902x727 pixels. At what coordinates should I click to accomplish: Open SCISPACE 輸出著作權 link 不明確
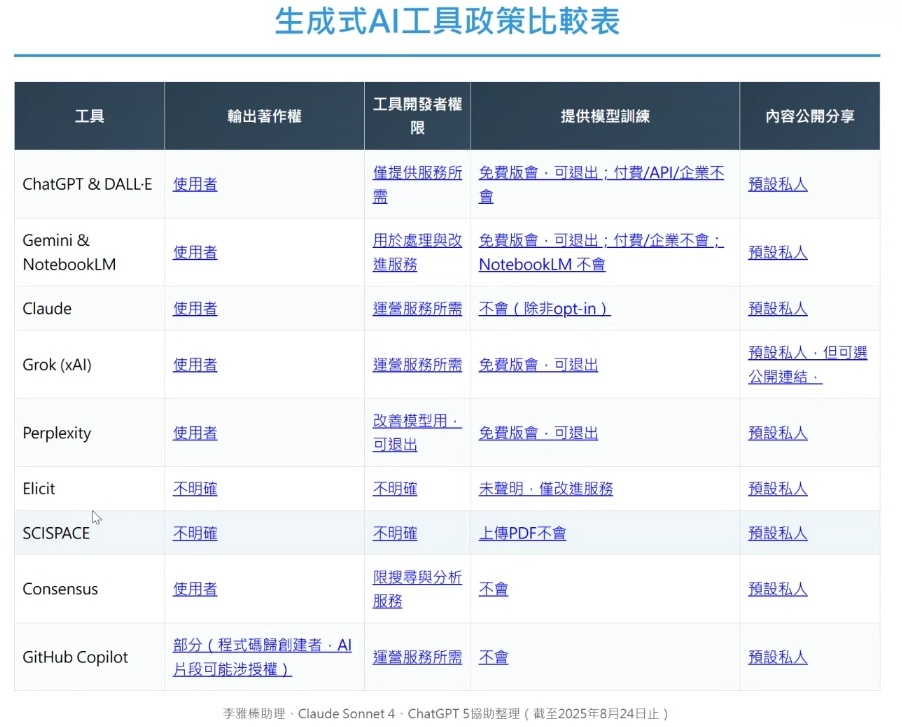[x=195, y=534]
